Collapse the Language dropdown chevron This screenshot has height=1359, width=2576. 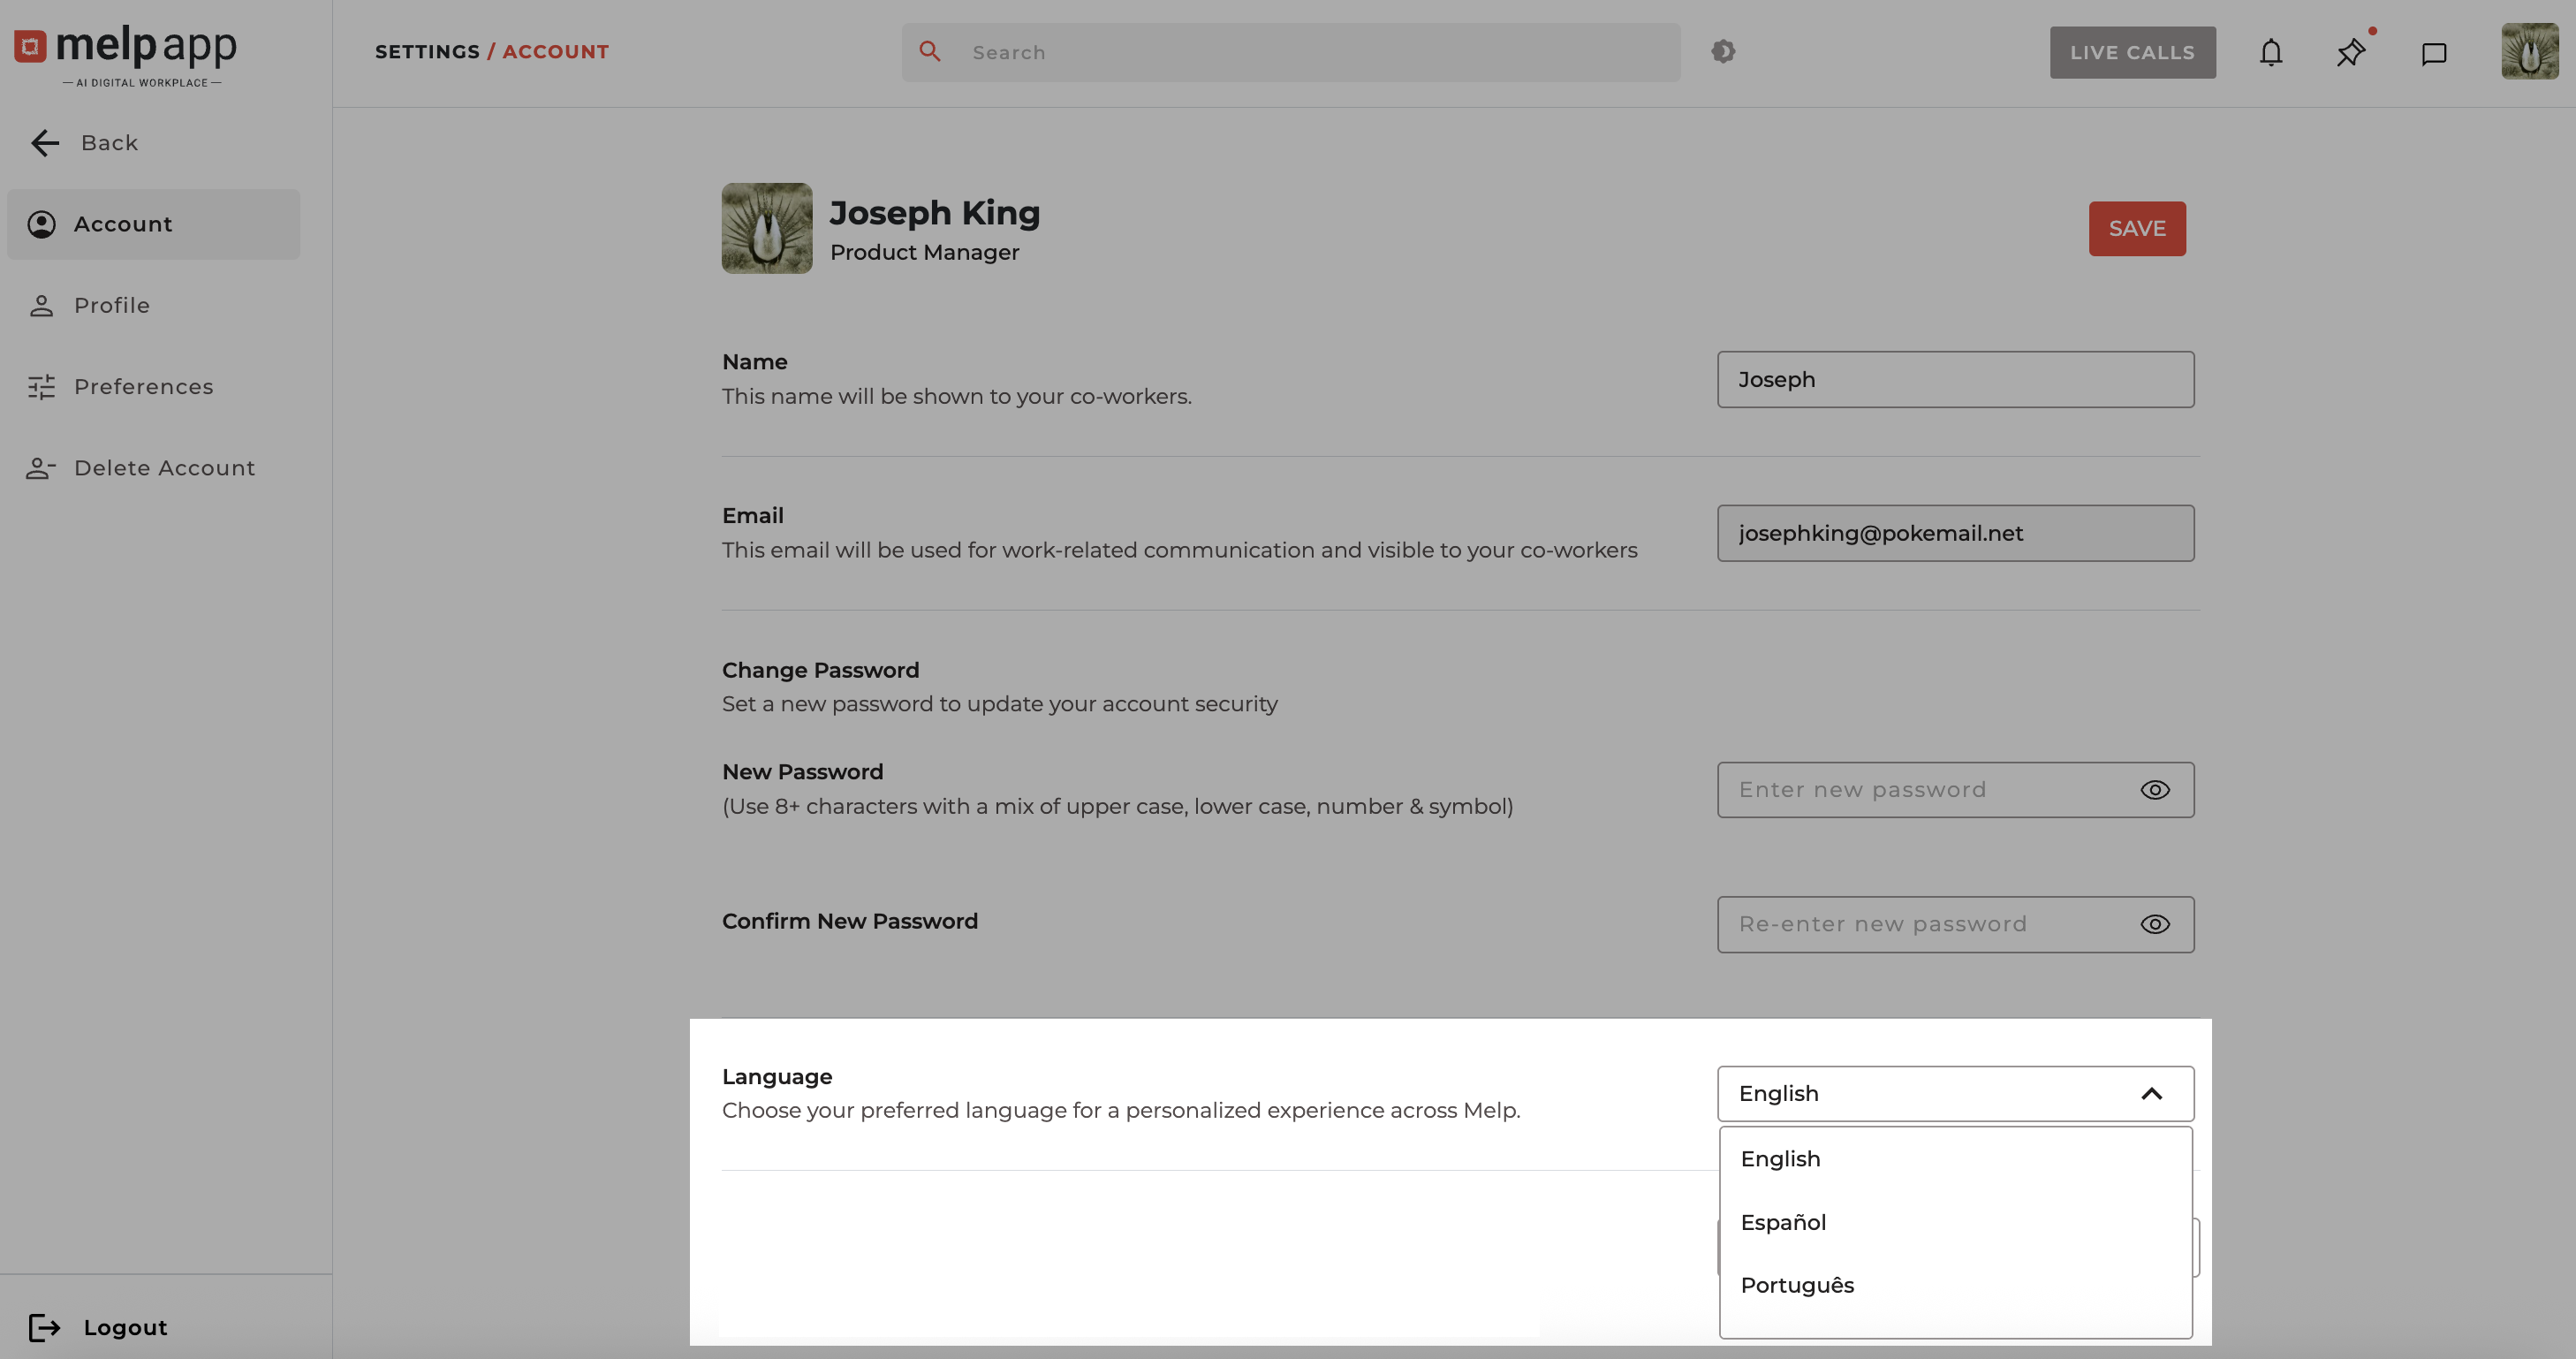coord(2151,1094)
